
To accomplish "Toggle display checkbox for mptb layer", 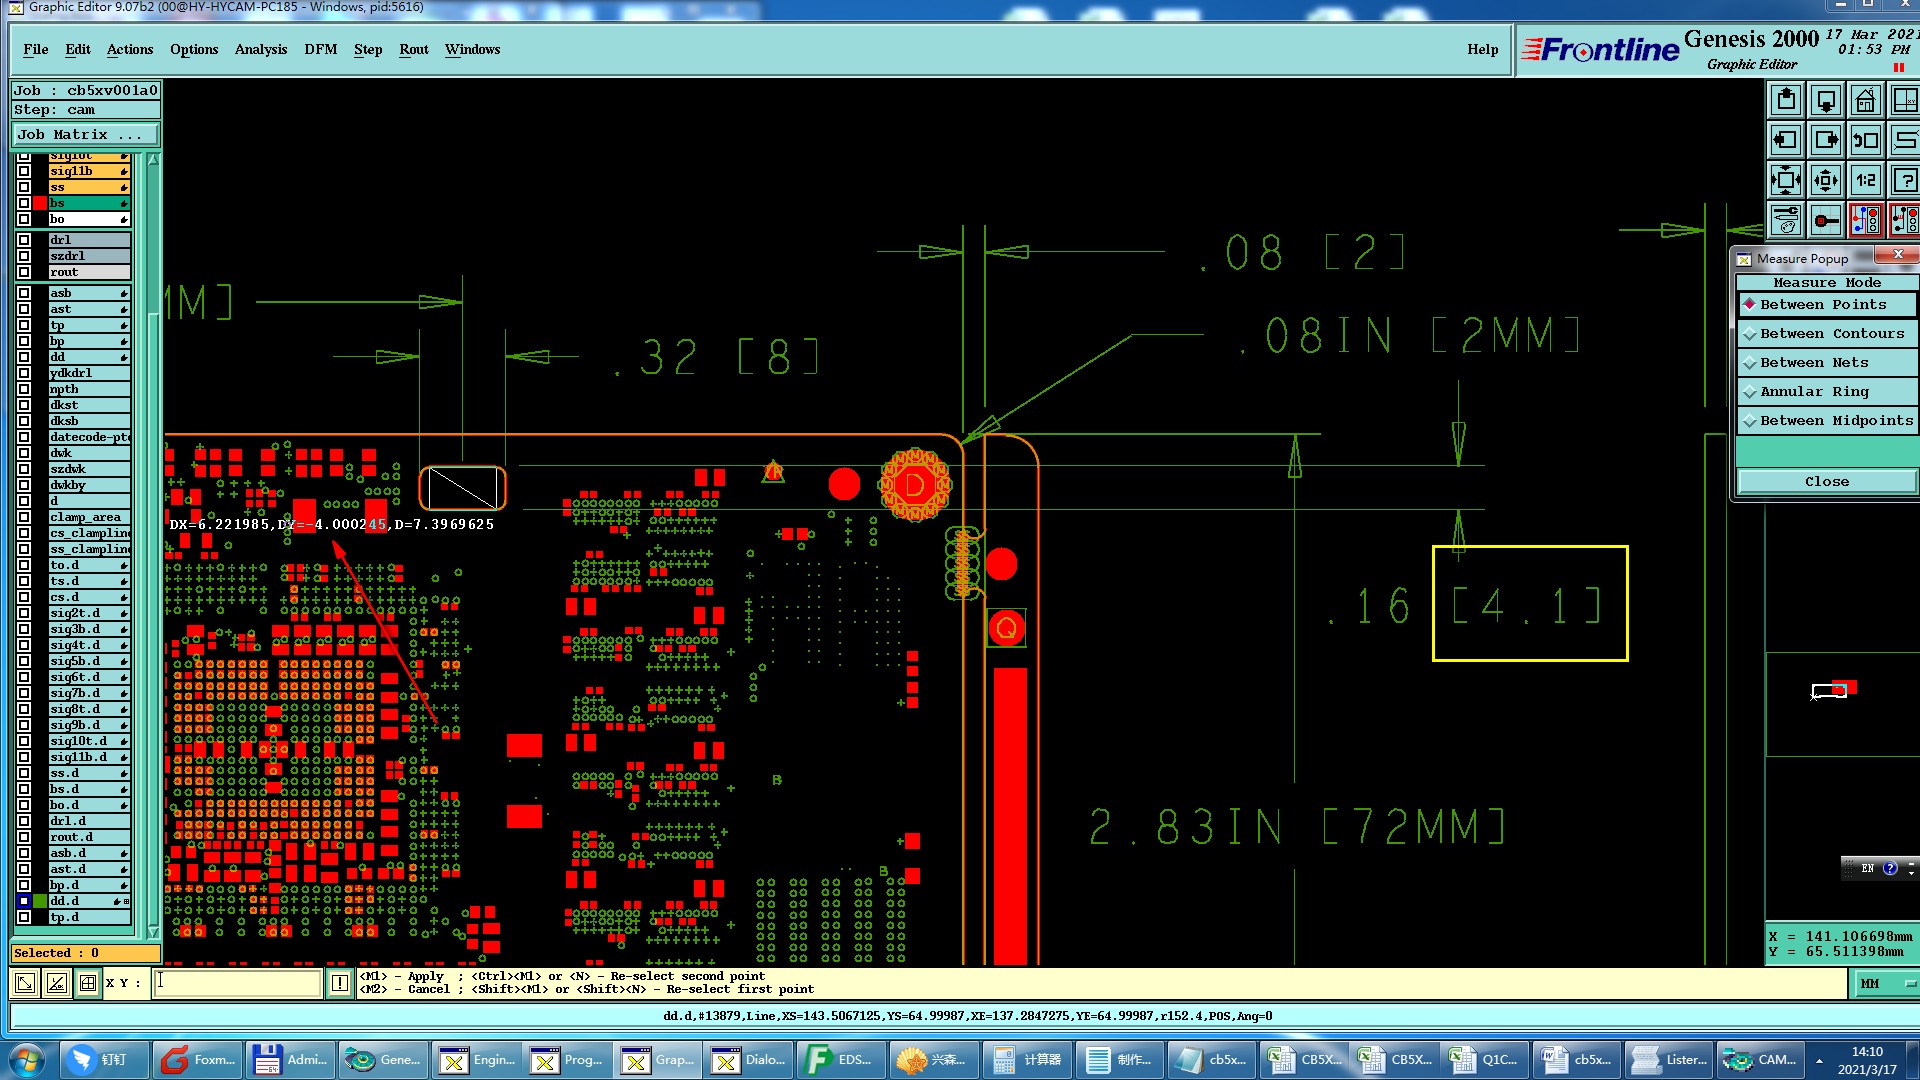I will [x=24, y=389].
